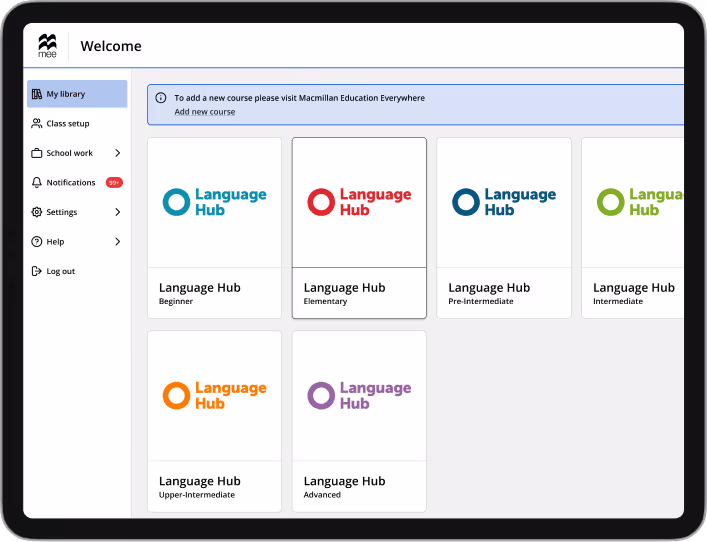
Task: Click the Elementary level label
Action: point(325,301)
